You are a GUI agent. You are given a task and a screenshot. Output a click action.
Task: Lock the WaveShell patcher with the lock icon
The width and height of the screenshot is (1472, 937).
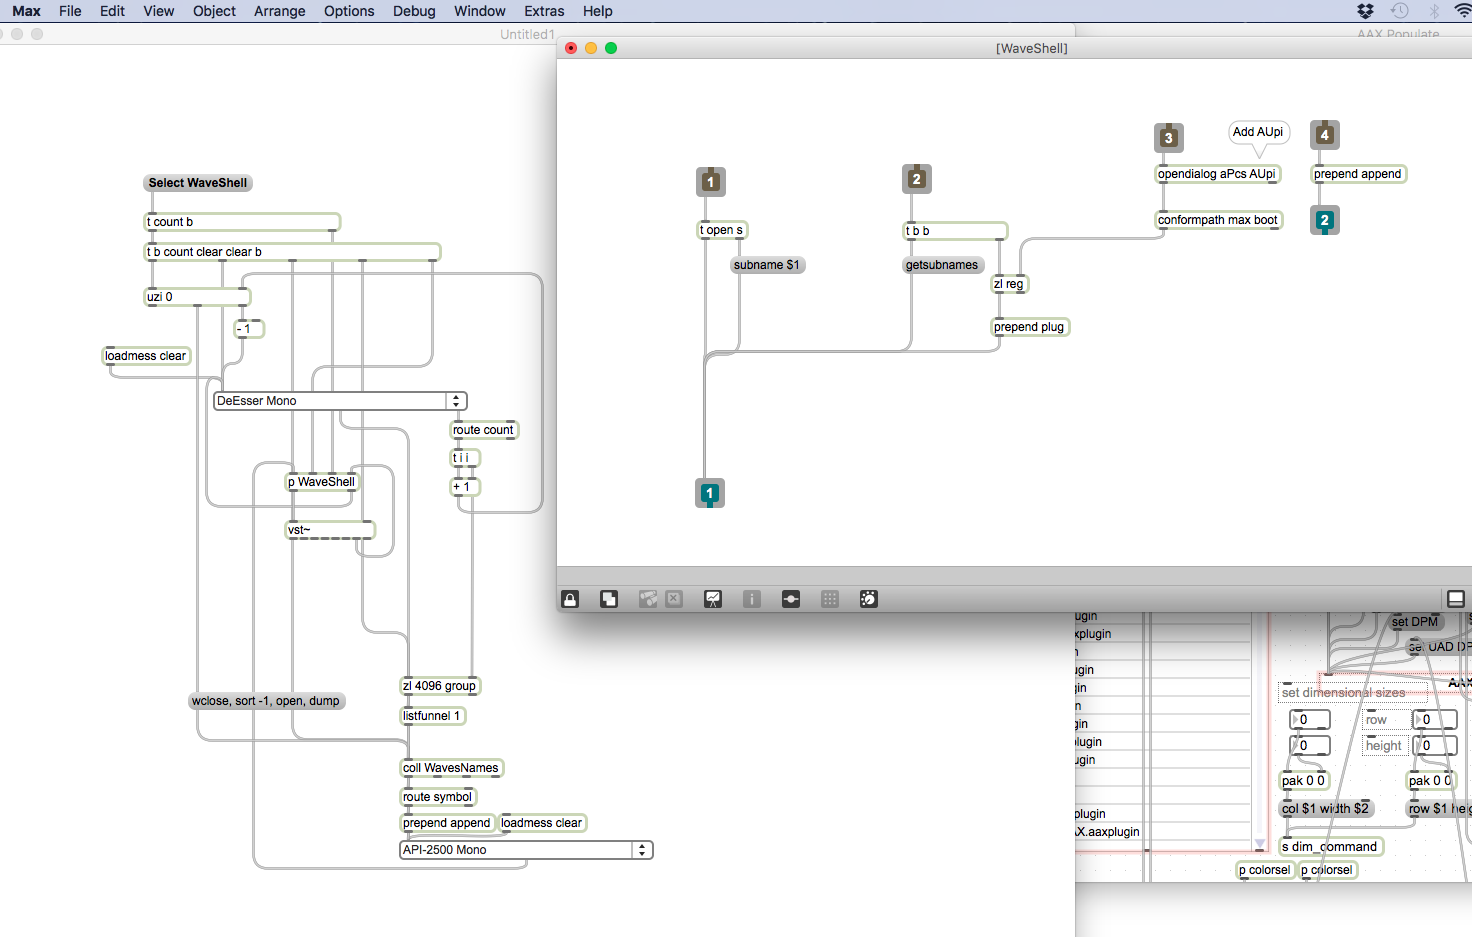point(570,599)
